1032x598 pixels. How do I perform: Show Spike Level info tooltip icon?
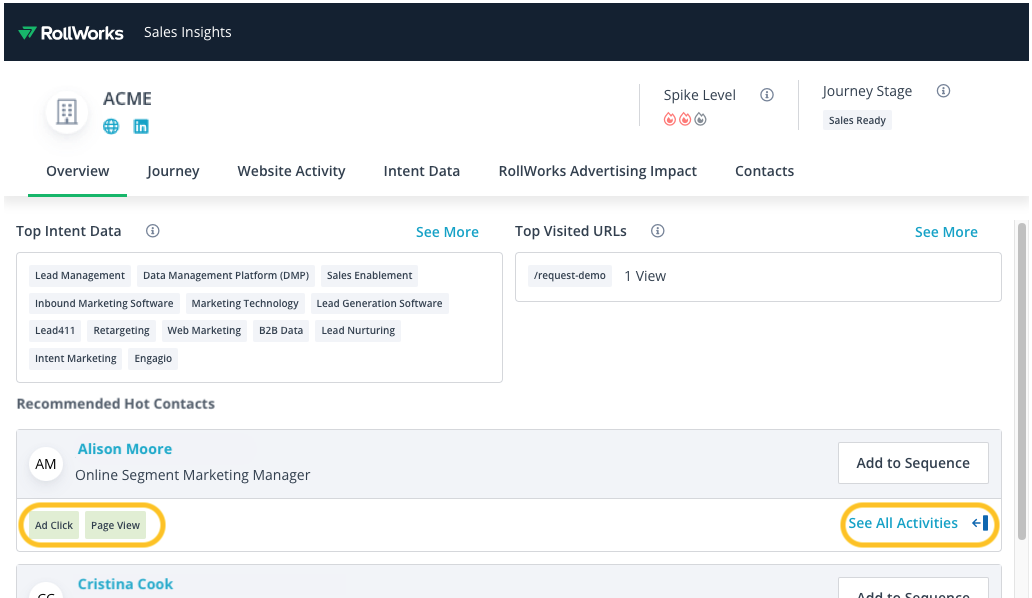point(767,95)
